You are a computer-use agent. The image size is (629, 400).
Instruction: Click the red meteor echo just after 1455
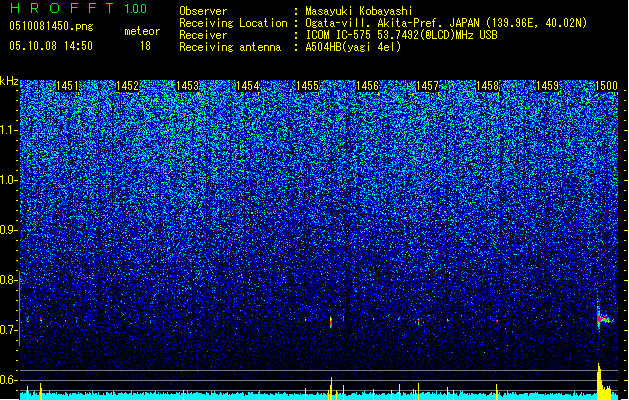click(x=331, y=321)
